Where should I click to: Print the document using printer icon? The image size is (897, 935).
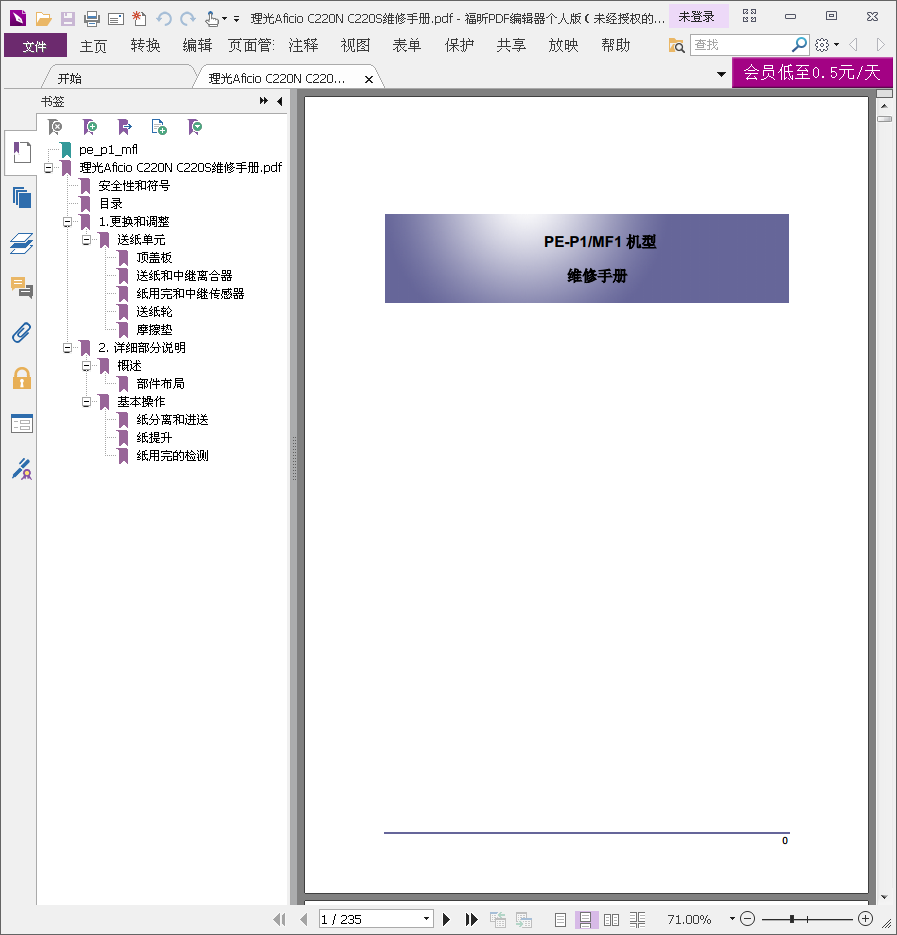pyautogui.click(x=92, y=18)
